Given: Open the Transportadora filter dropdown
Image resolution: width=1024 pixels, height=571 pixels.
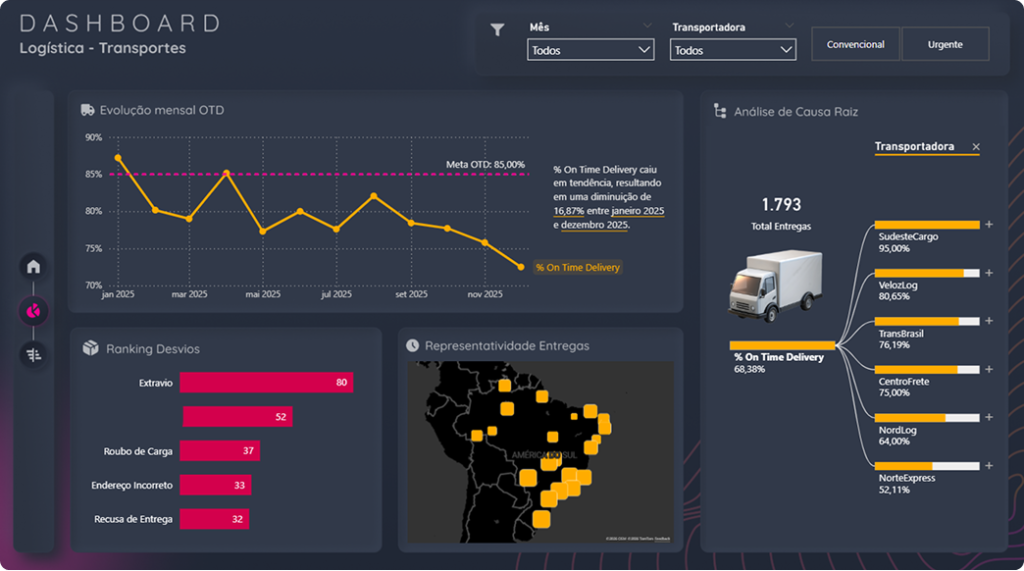Looking at the screenshot, I should tap(733, 50).
